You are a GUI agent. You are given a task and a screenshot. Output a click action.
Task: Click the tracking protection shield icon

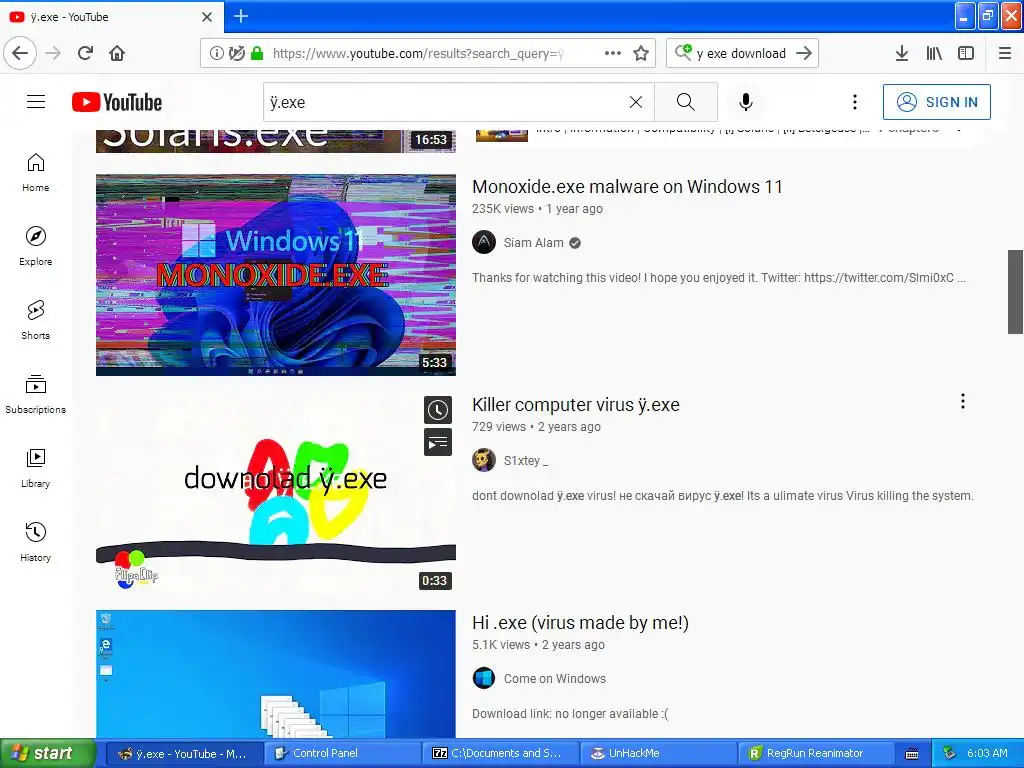236,53
